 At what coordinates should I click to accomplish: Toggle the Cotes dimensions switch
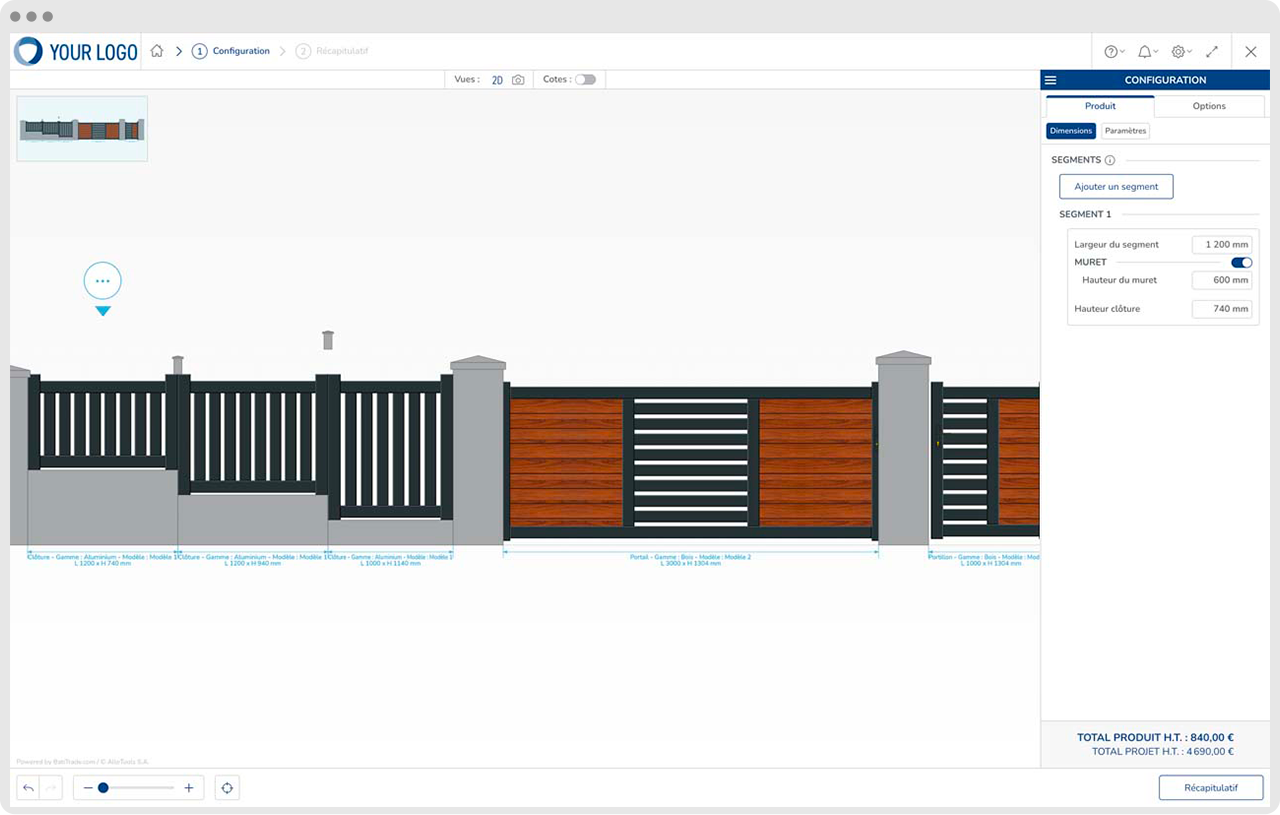click(x=585, y=79)
